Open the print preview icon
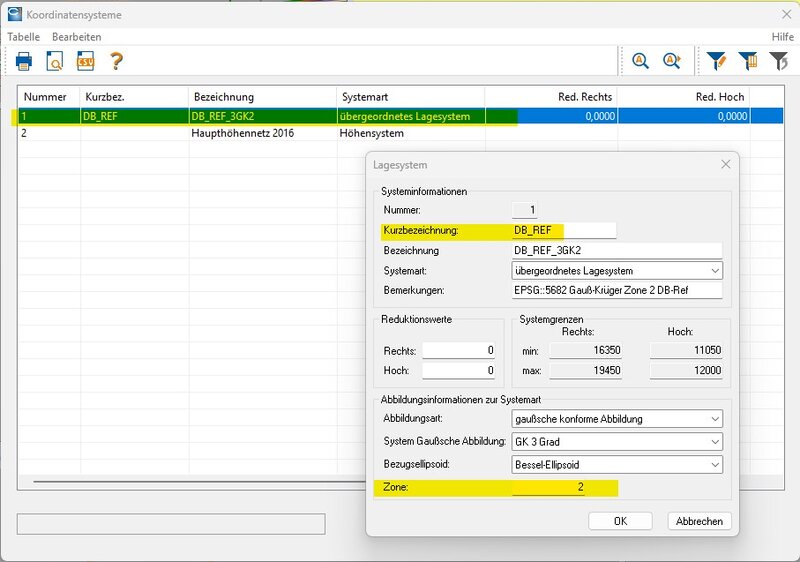Viewport: 800px width, 562px height. click(55, 62)
